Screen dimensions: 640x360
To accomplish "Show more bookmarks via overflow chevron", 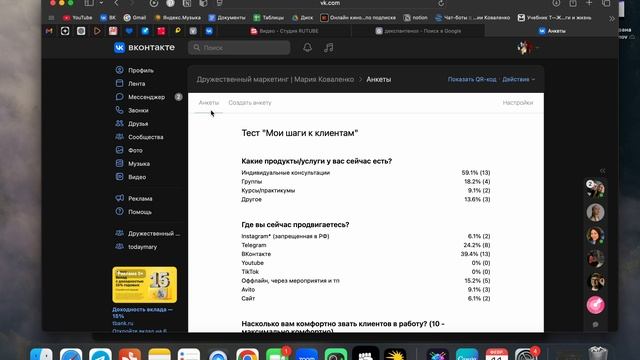I will coord(612,18).
